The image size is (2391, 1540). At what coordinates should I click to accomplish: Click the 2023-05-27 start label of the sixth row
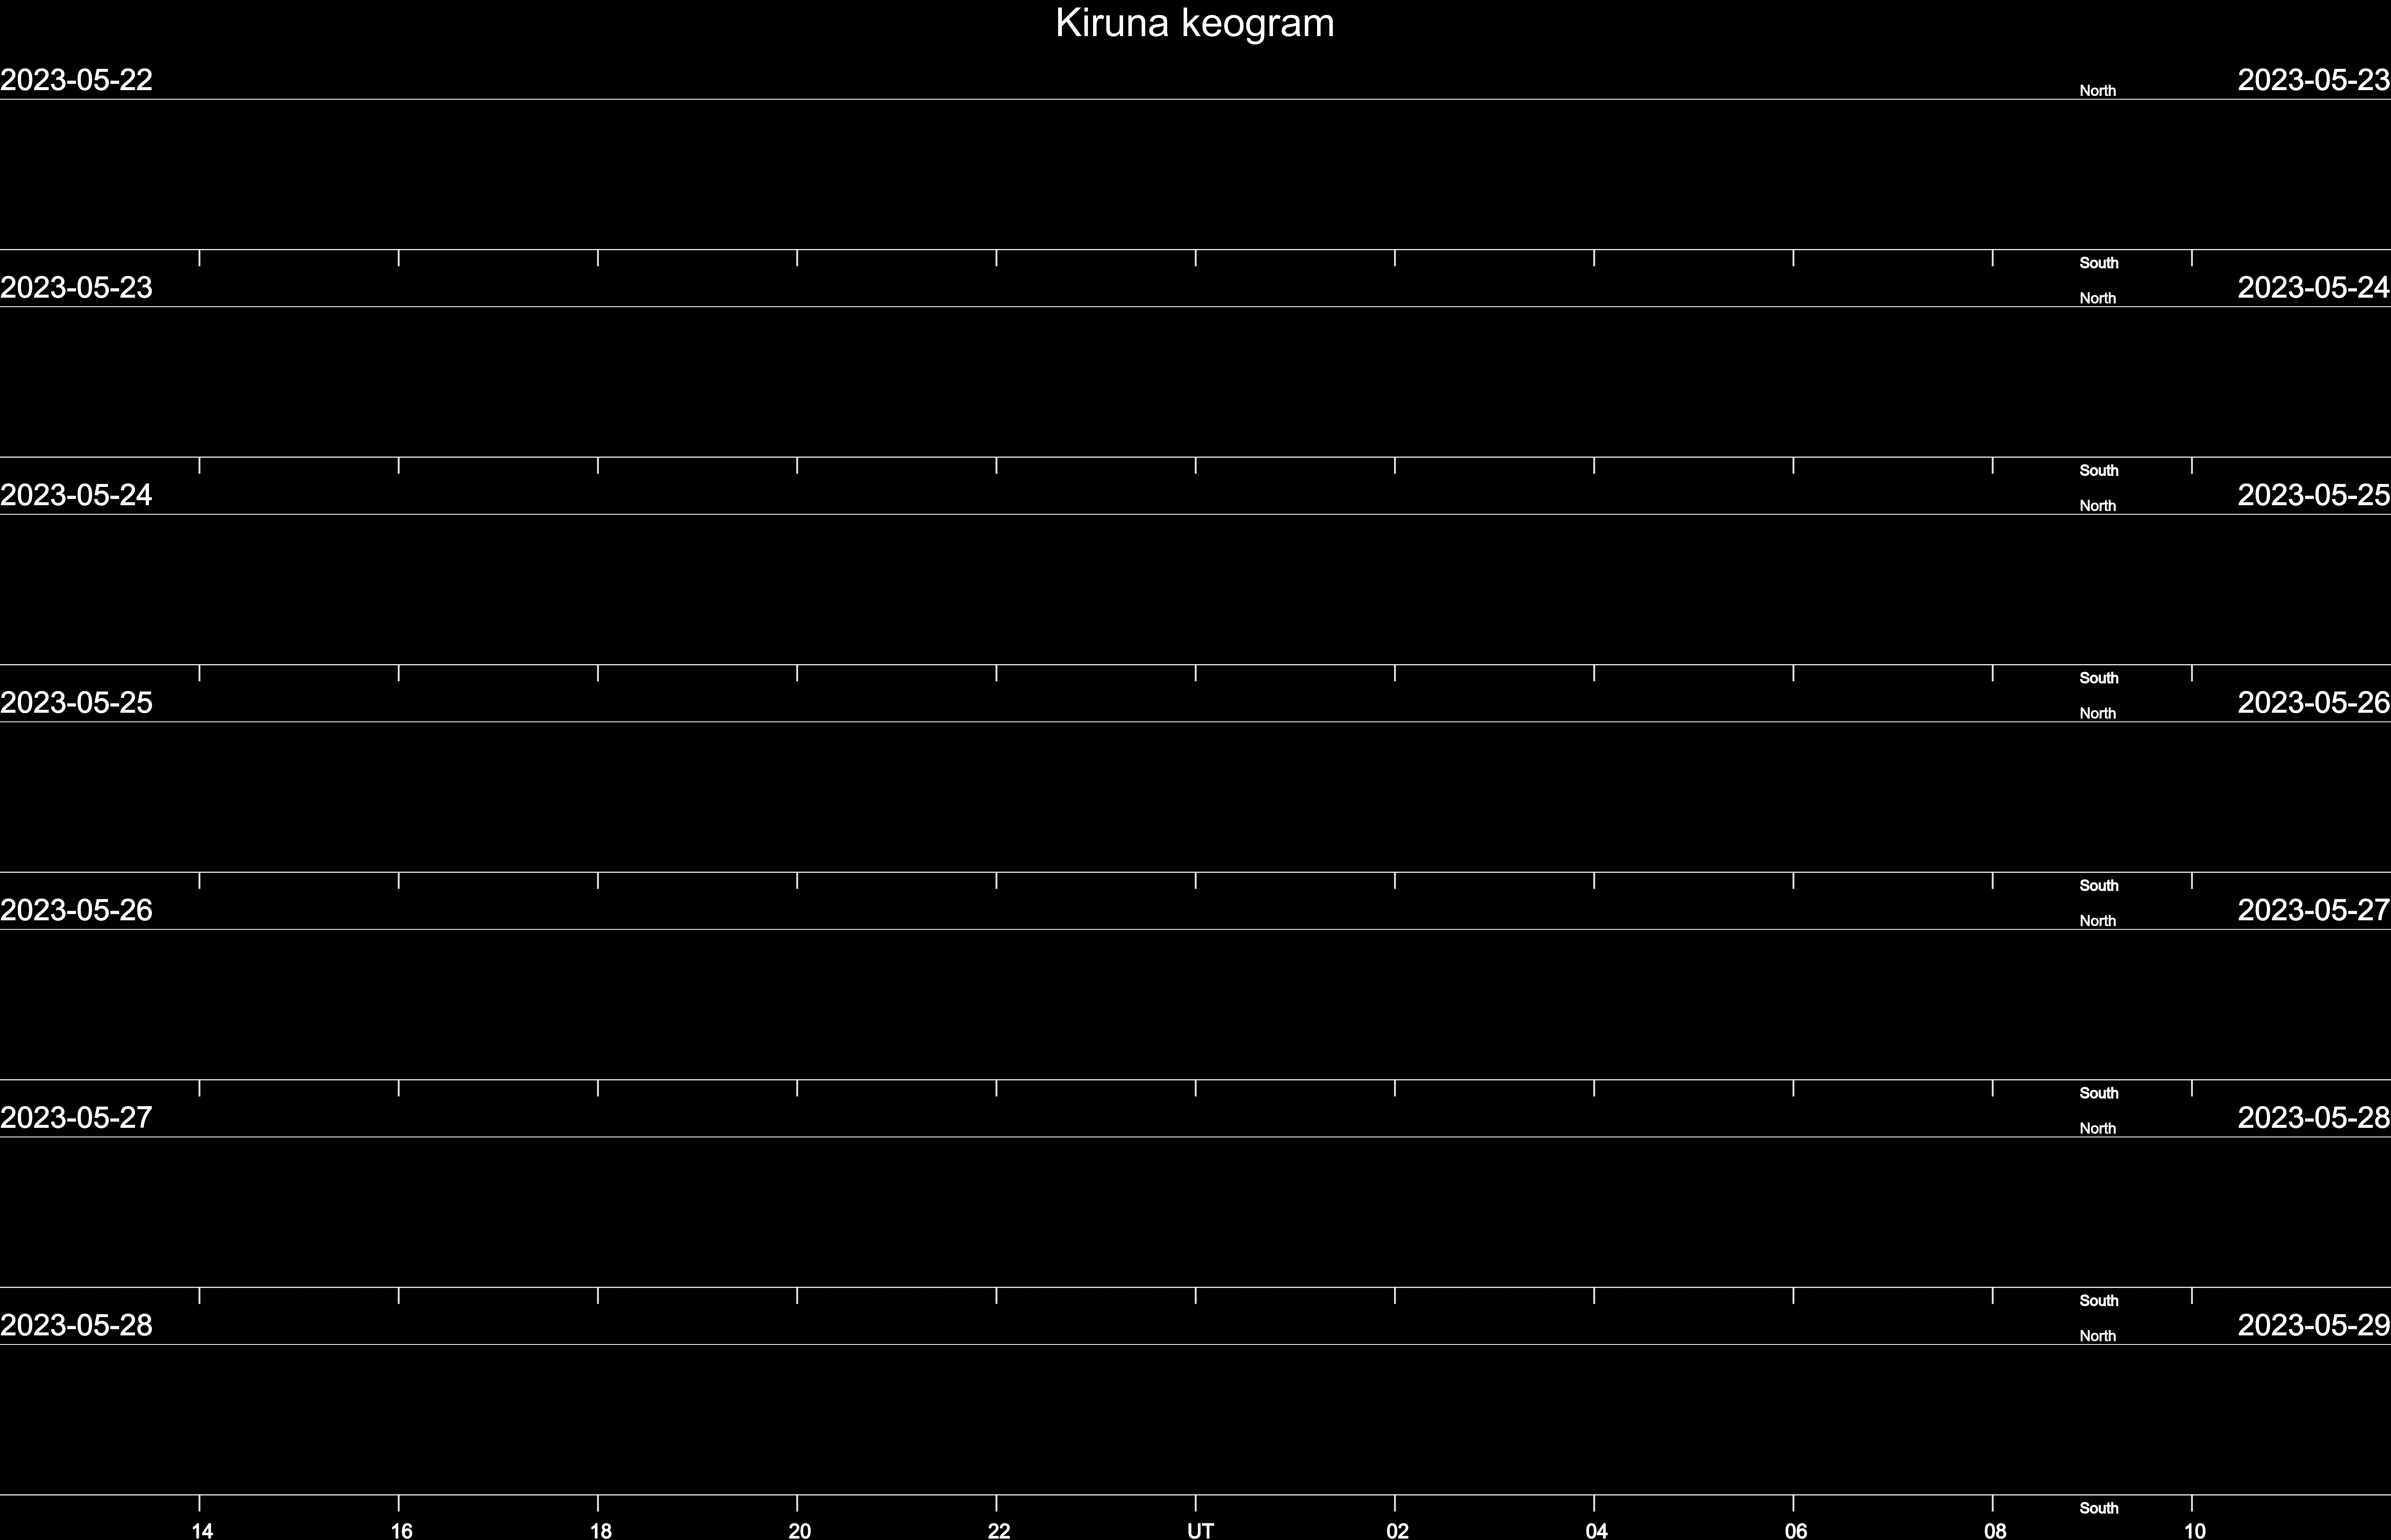coord(76,1118)
